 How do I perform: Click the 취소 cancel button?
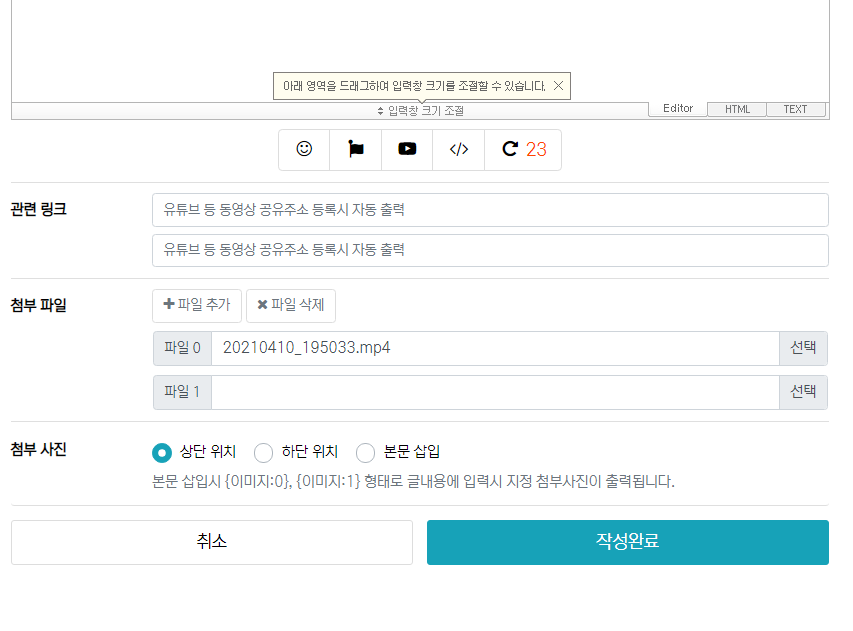coord(212,542)
